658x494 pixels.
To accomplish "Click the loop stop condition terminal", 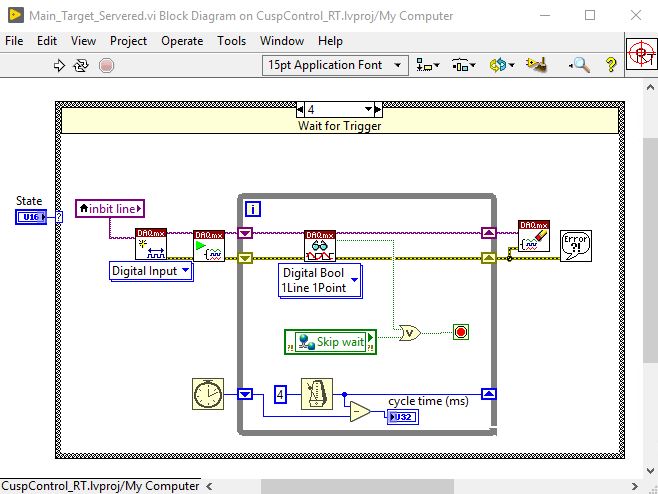I will point(461,332).
